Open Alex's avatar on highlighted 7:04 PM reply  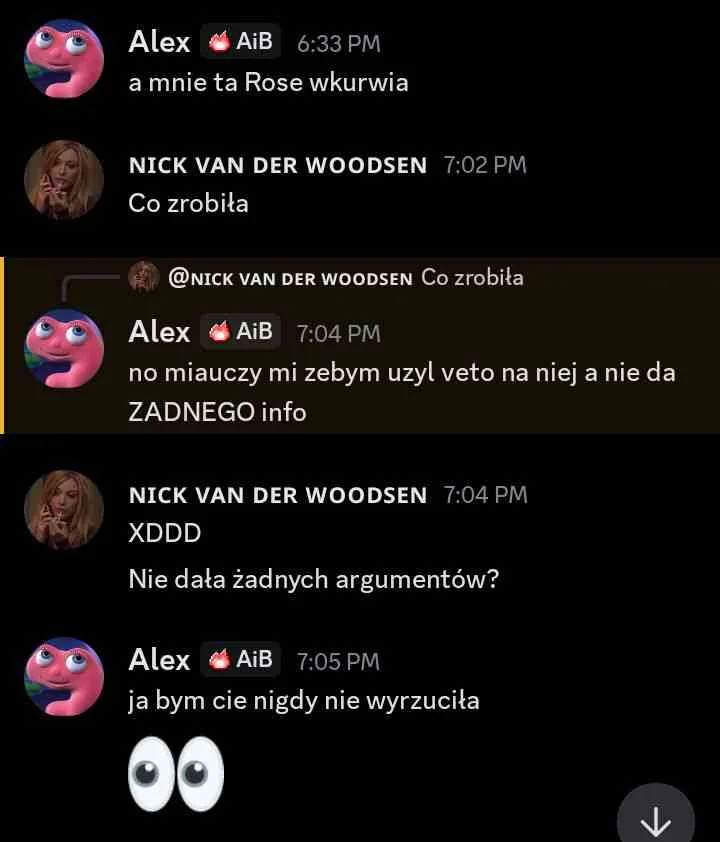[x=64, y=349]
